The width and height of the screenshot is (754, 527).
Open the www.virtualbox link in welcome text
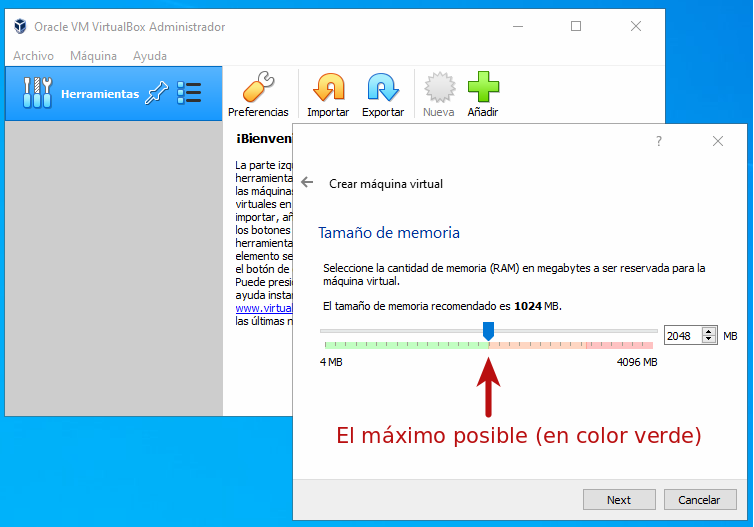(x=264, y=308)
